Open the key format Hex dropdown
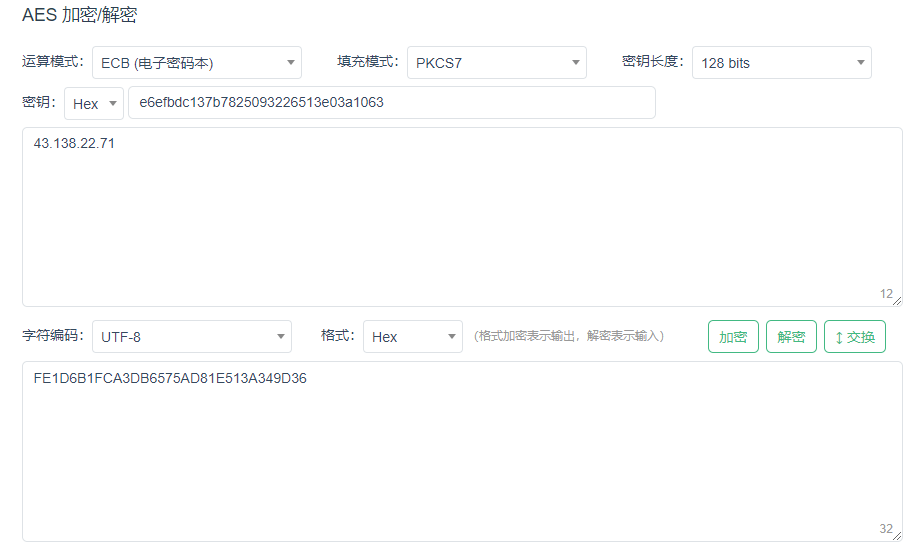The height and width of the screenshot is (550, 921). 94,103
